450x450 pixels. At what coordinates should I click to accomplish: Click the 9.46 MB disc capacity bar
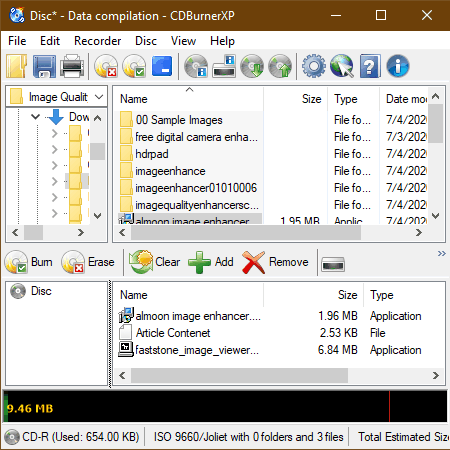(225, 407)
